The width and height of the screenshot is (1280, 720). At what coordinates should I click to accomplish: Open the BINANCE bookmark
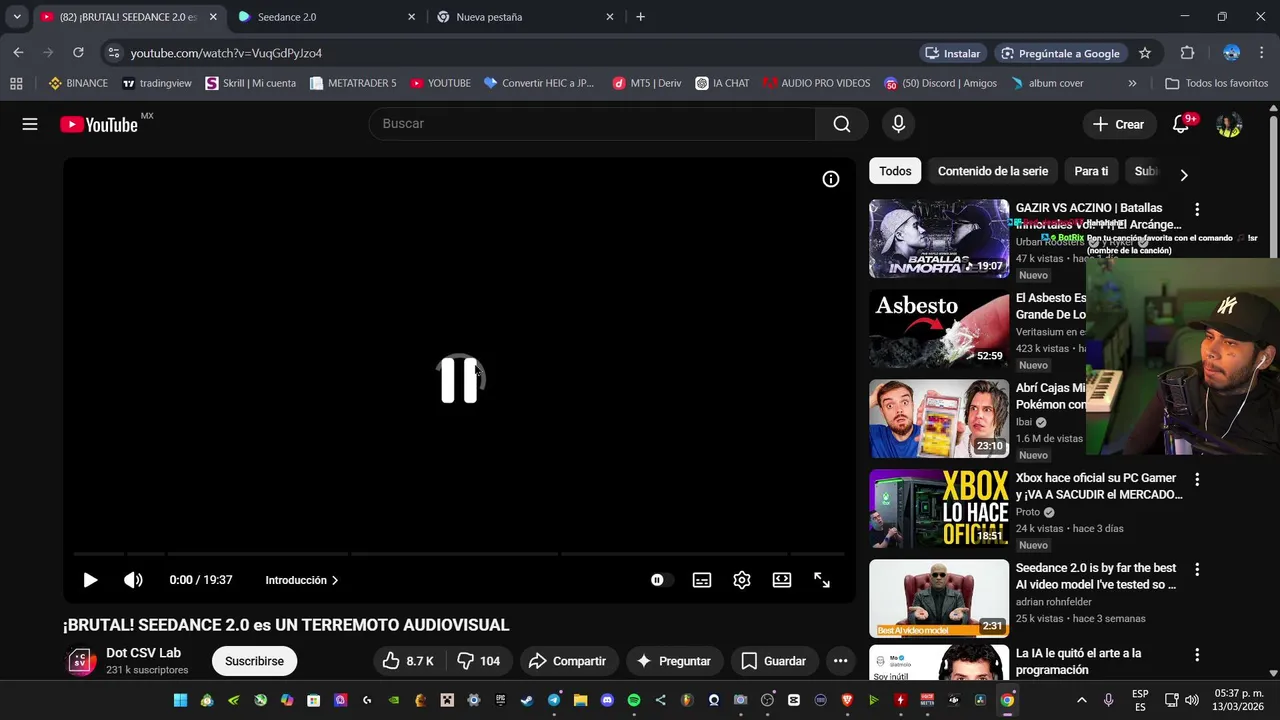coord(78,83)
